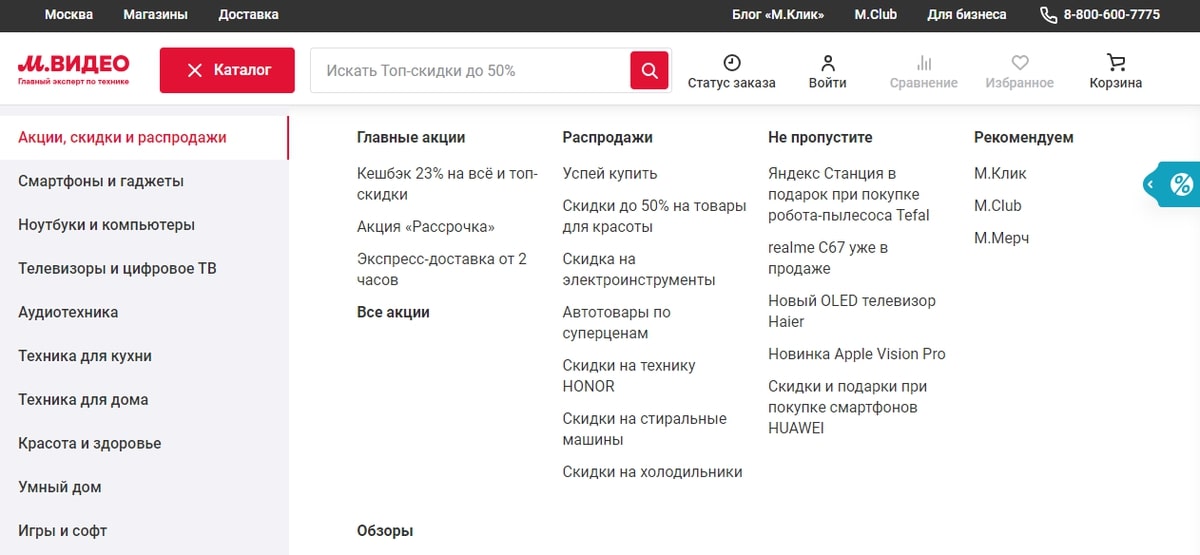Select Красота и здоровье category
This screenshot has width=1200, height=555.
[x=144, y=444]
